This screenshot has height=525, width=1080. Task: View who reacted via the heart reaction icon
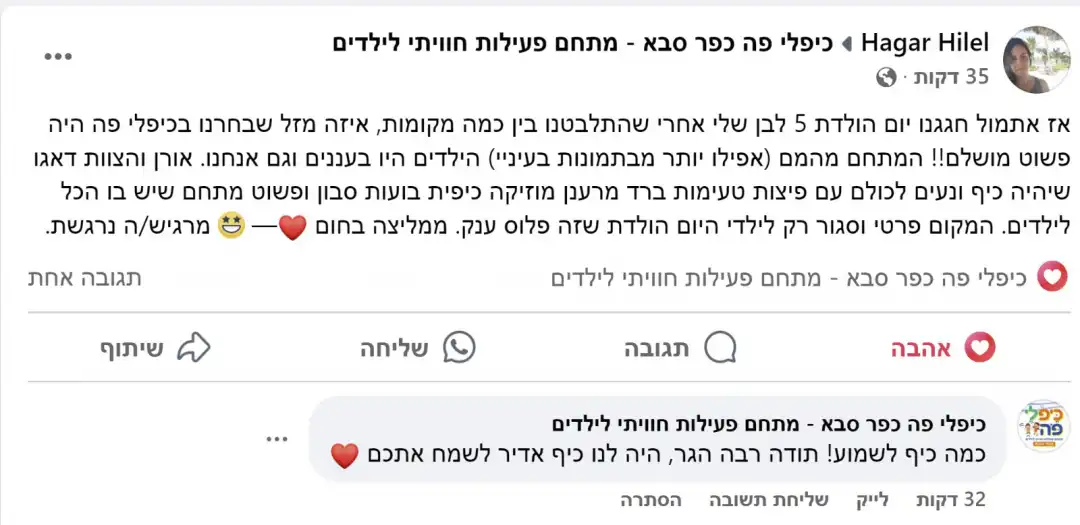[x=1051, y=277]
